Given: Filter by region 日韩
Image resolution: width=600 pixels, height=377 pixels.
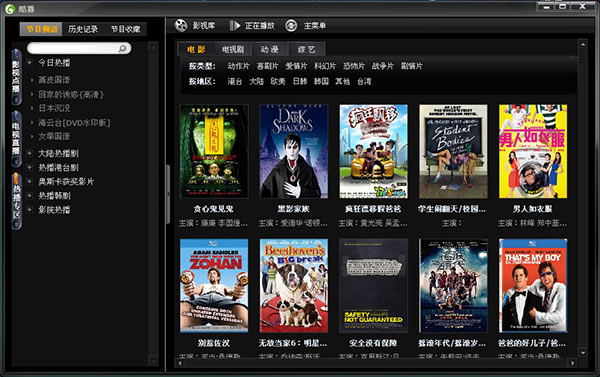Looking at the screenshot, I should [x=300, y=81].
